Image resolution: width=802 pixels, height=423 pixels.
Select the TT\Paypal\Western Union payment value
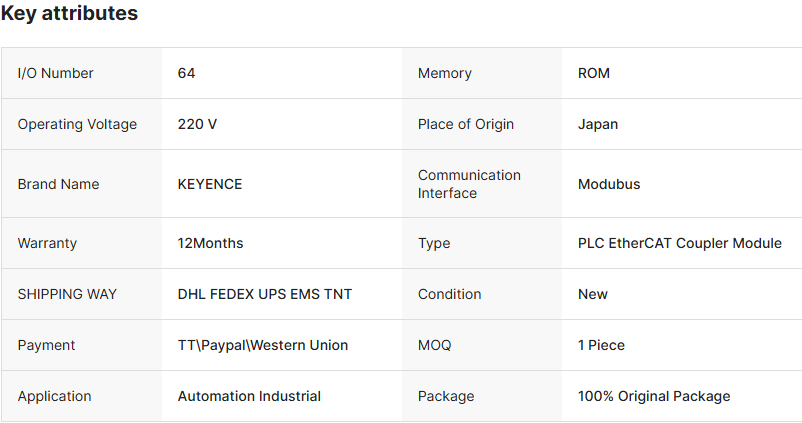click(x=263, y=345)
